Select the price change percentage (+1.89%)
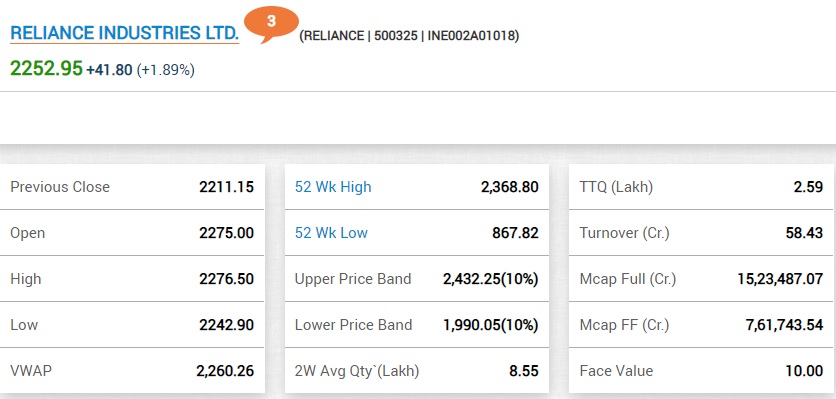This screenshot has width=836, height=399. pyautogui.click(x=166, y=70)
